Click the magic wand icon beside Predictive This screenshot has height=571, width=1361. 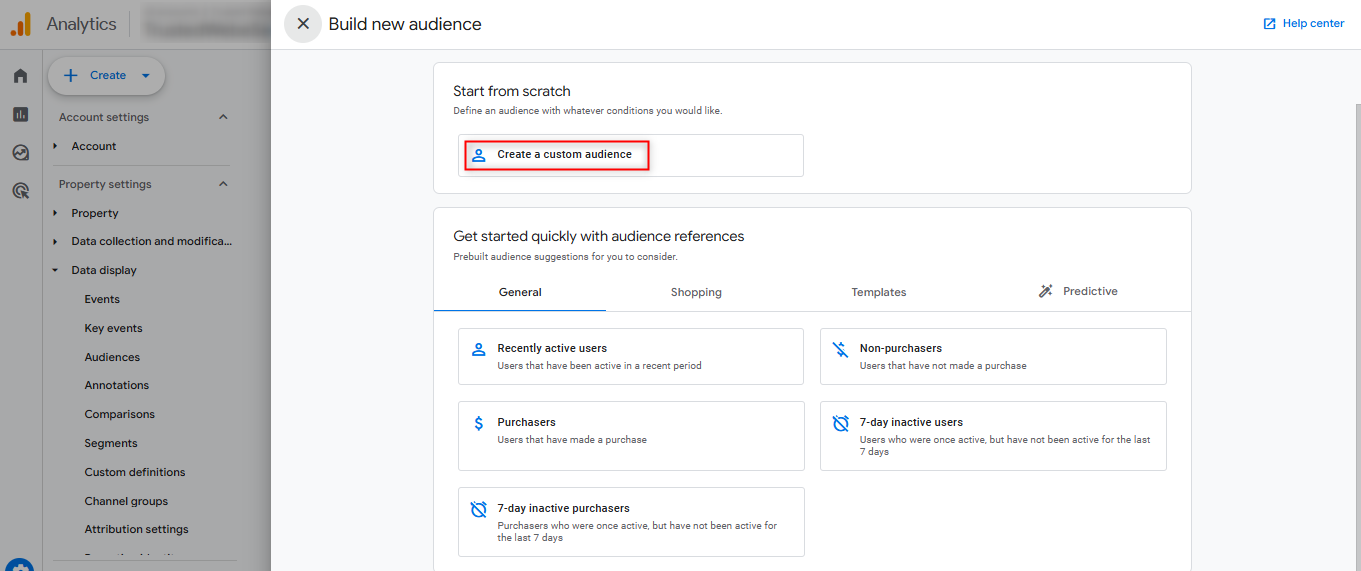[x=1046, y=291]
